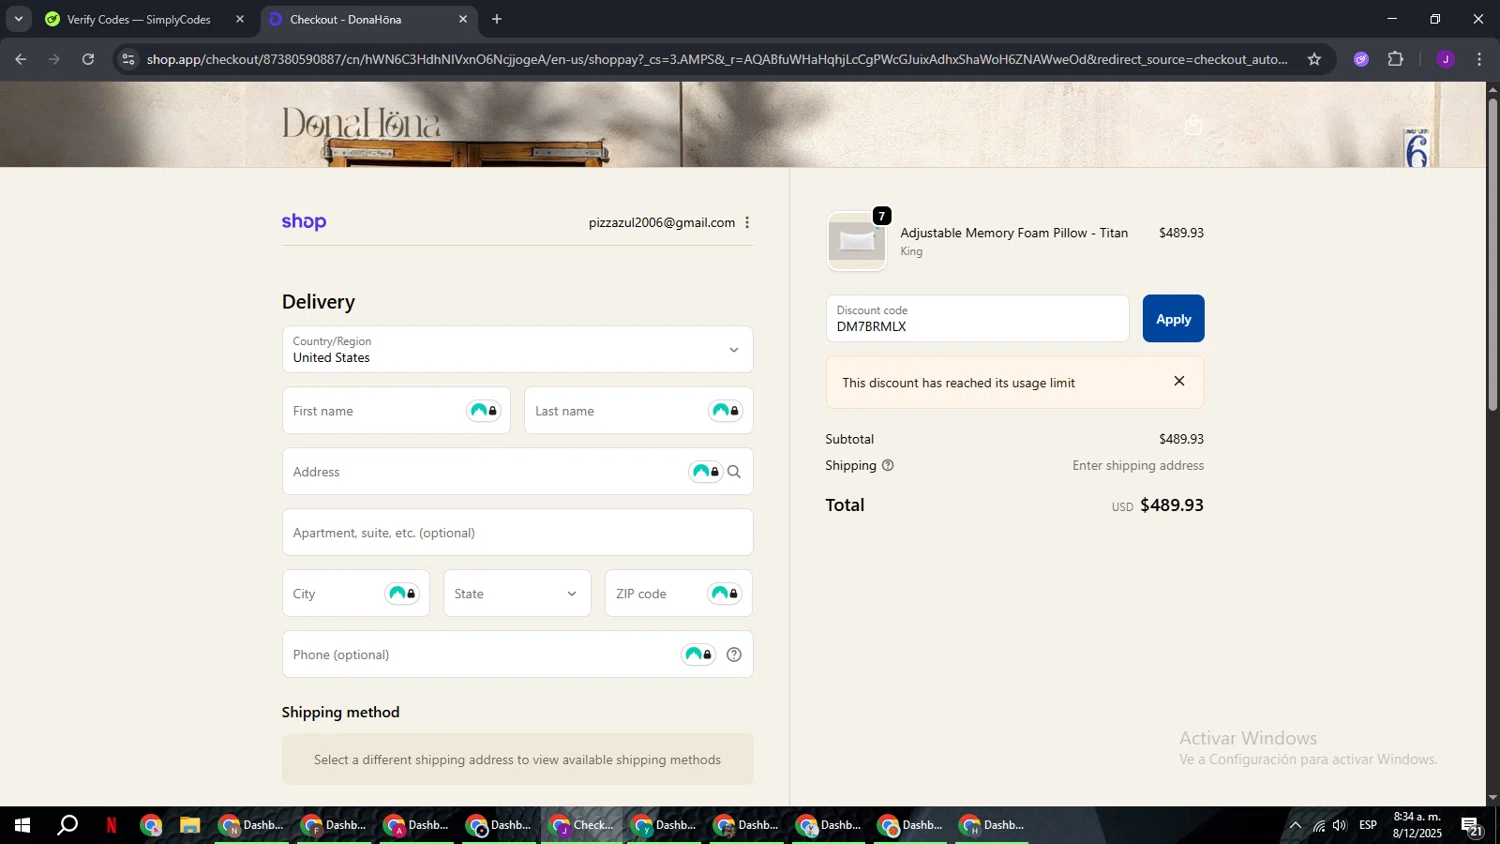Open the account options three-dot menu
1500x844 pixels.
(x=747, y=223)
